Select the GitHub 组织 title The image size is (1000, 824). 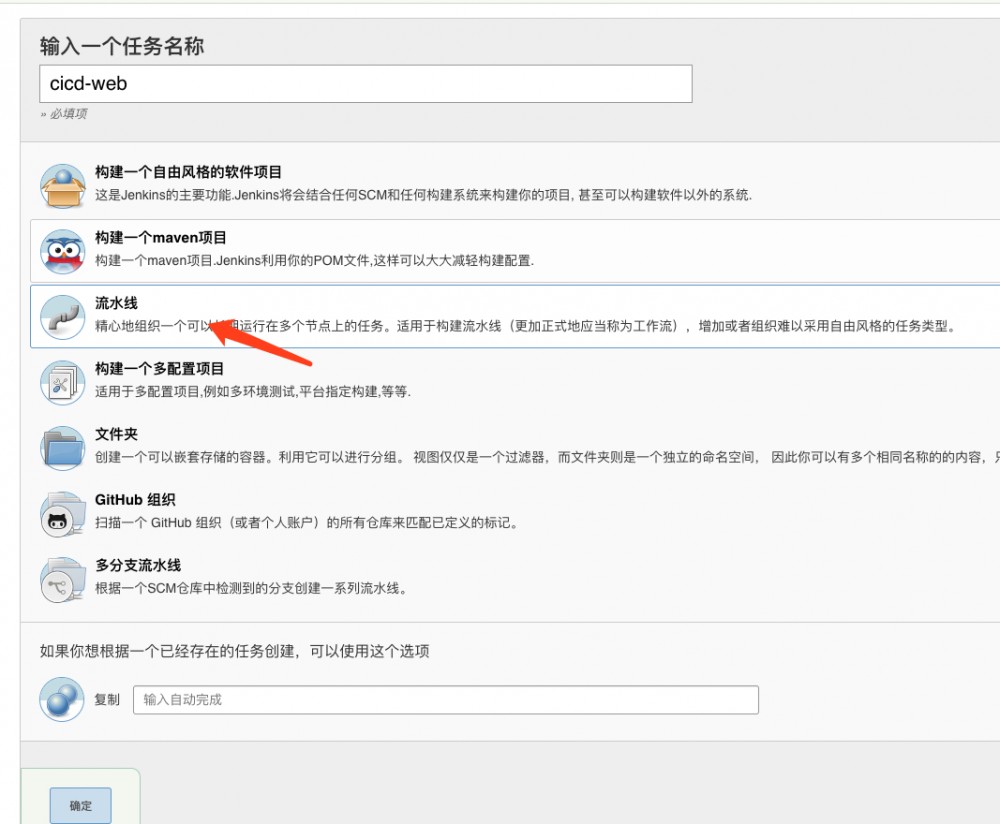point(135,500)
